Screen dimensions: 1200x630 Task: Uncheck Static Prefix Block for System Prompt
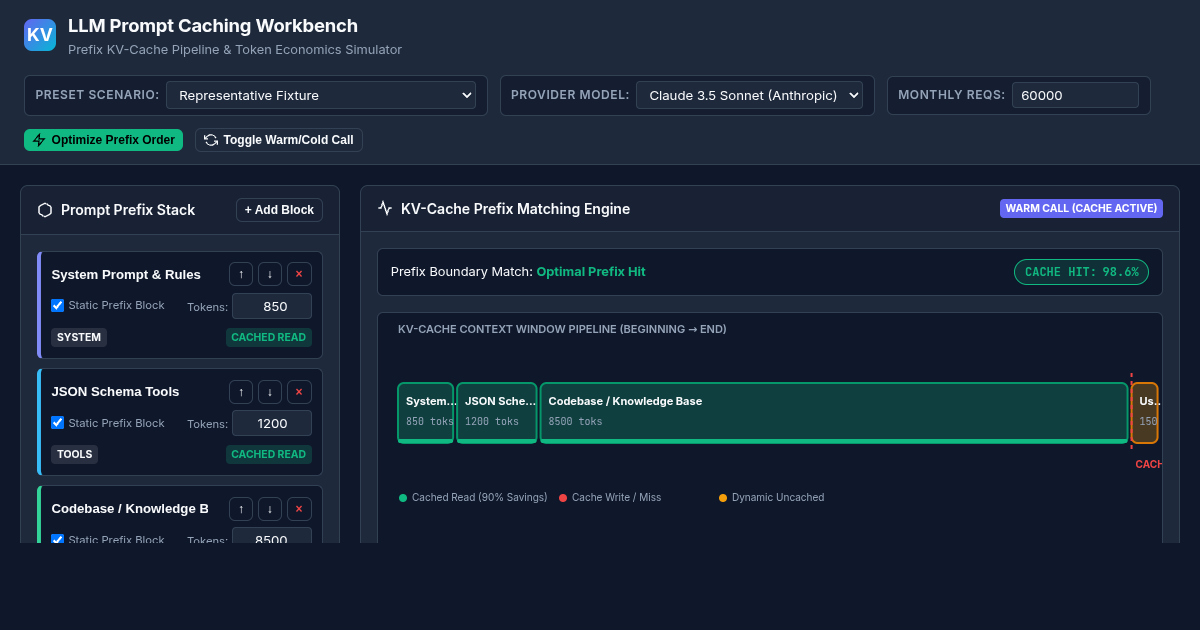click(58, 305)
